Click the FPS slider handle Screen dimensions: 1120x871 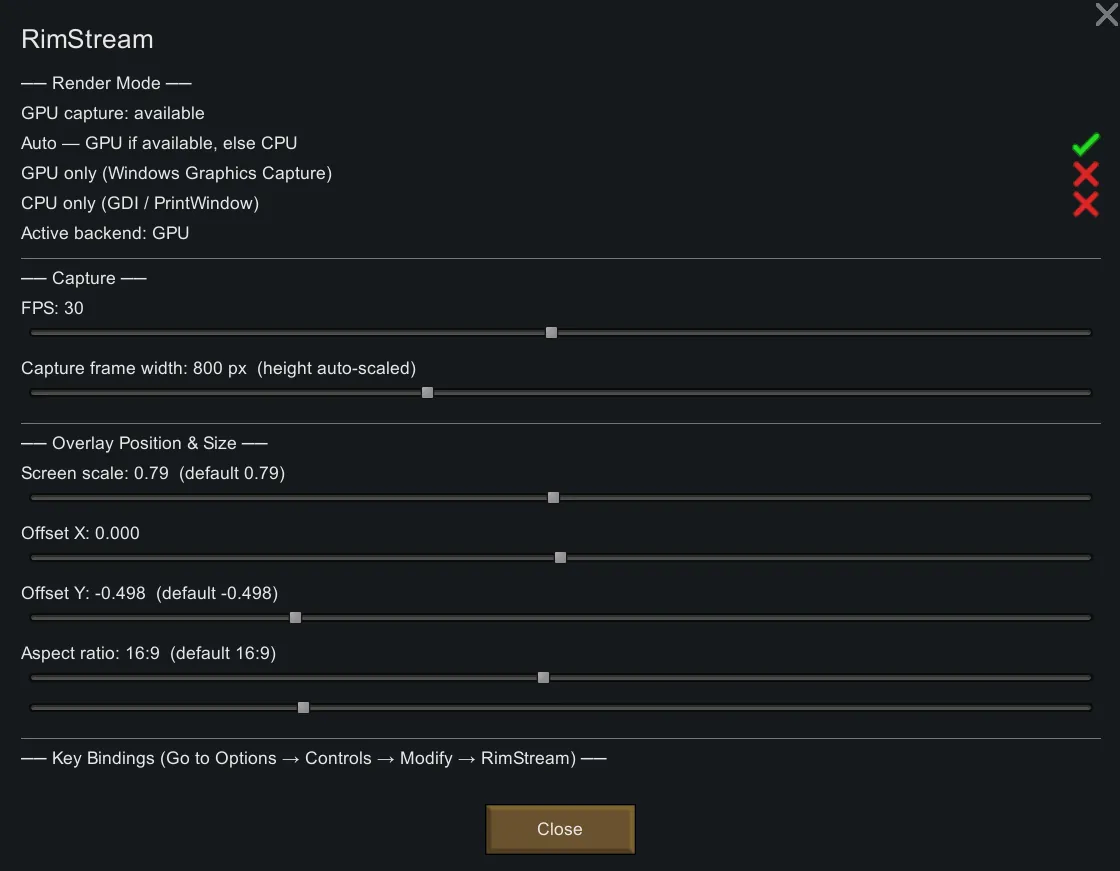(551, 333)
